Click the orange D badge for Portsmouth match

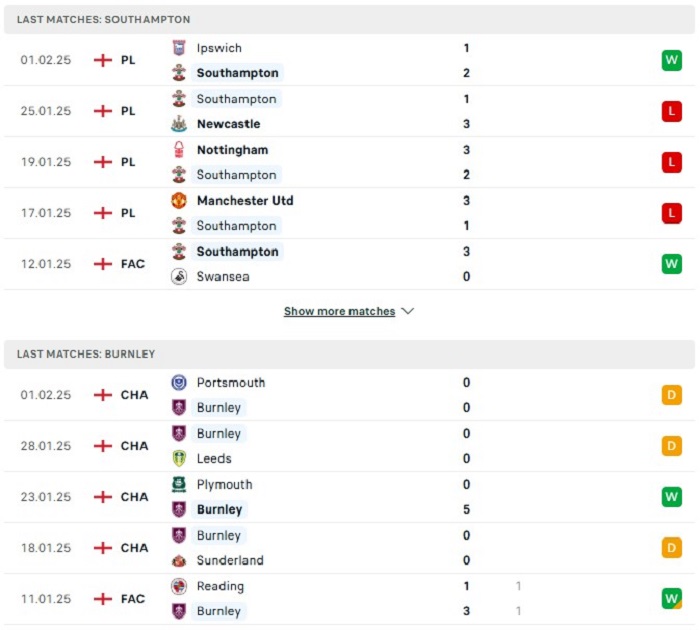[671, 395]
